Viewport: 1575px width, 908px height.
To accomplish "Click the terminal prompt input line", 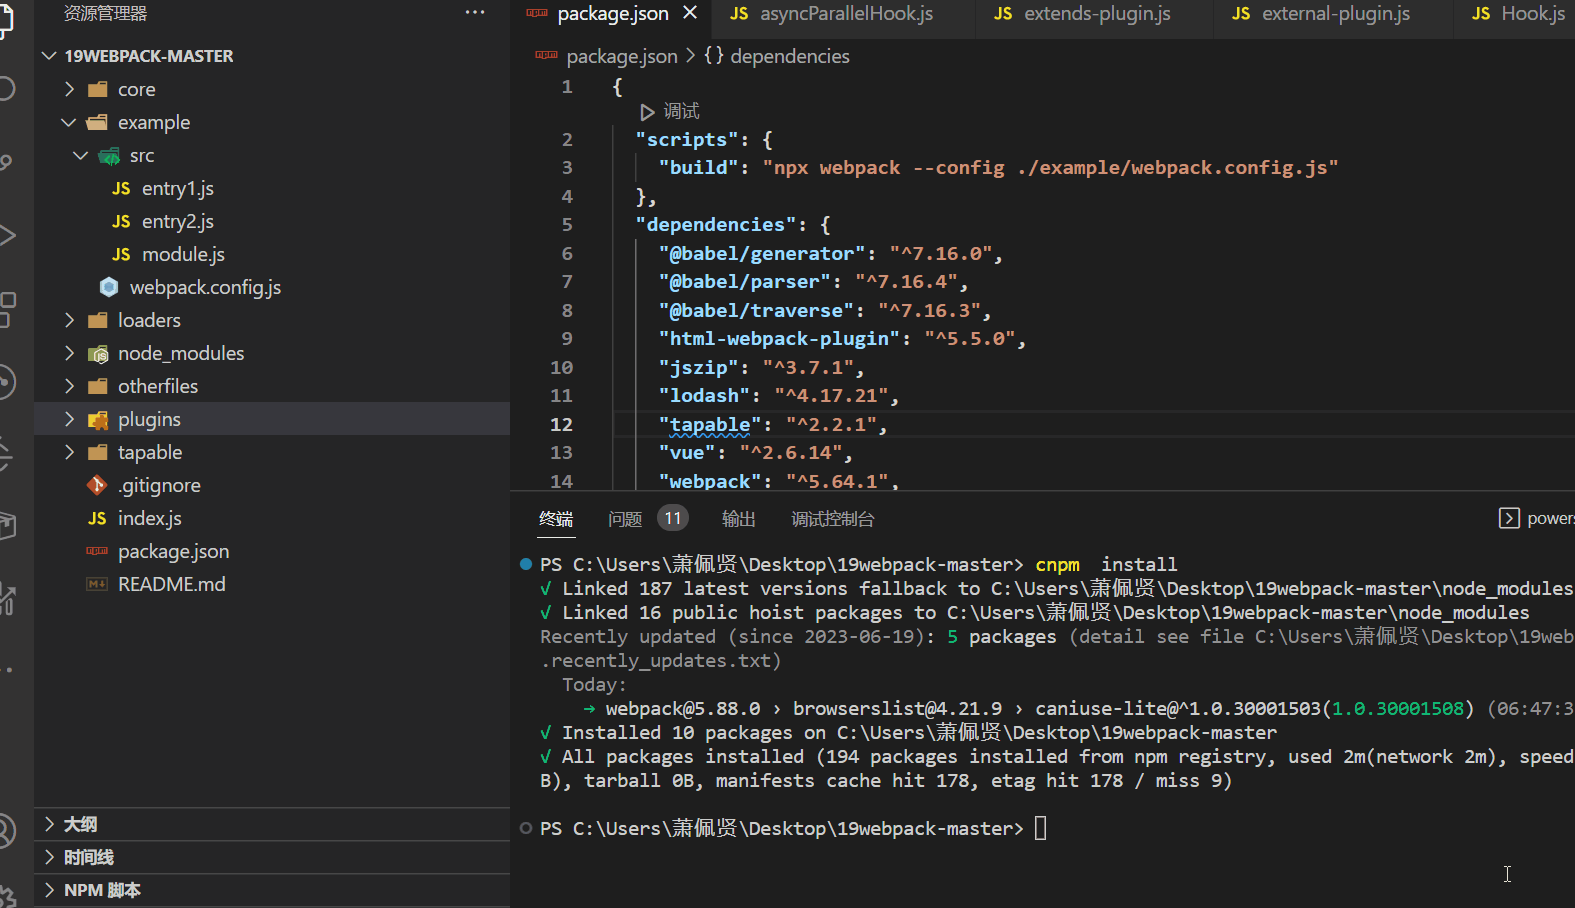I will [1041, 829].
